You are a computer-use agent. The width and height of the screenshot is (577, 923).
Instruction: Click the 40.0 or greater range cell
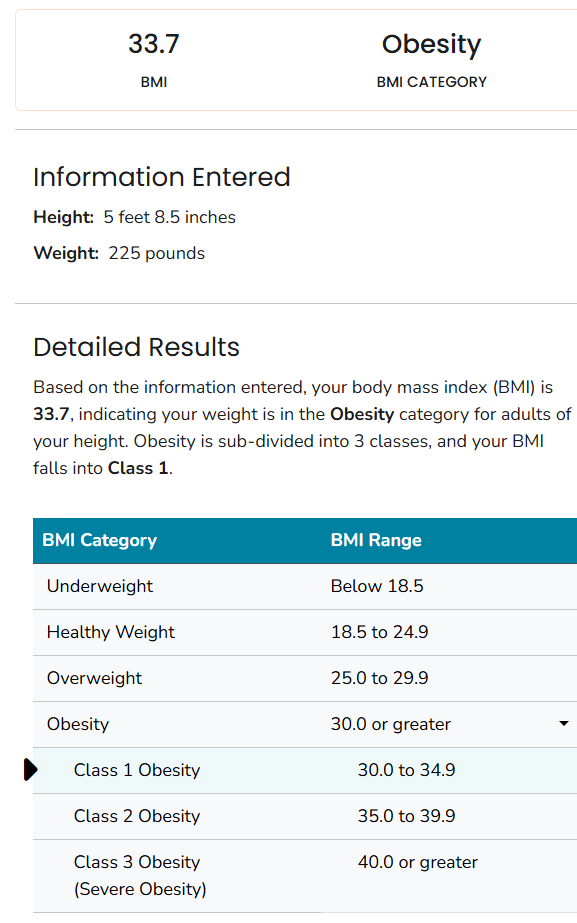[x=418, y=862]
